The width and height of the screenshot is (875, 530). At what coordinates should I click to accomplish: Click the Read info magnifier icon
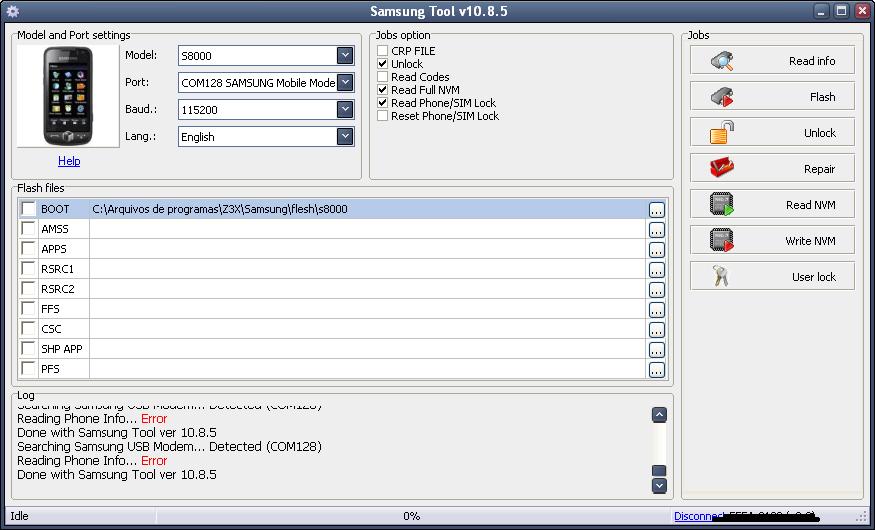coord(722,60)
